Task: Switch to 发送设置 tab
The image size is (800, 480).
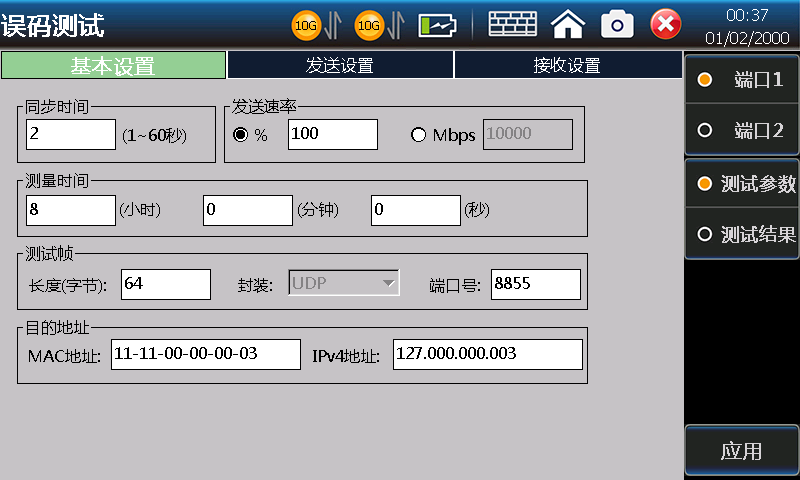Action: click(340, 66)
